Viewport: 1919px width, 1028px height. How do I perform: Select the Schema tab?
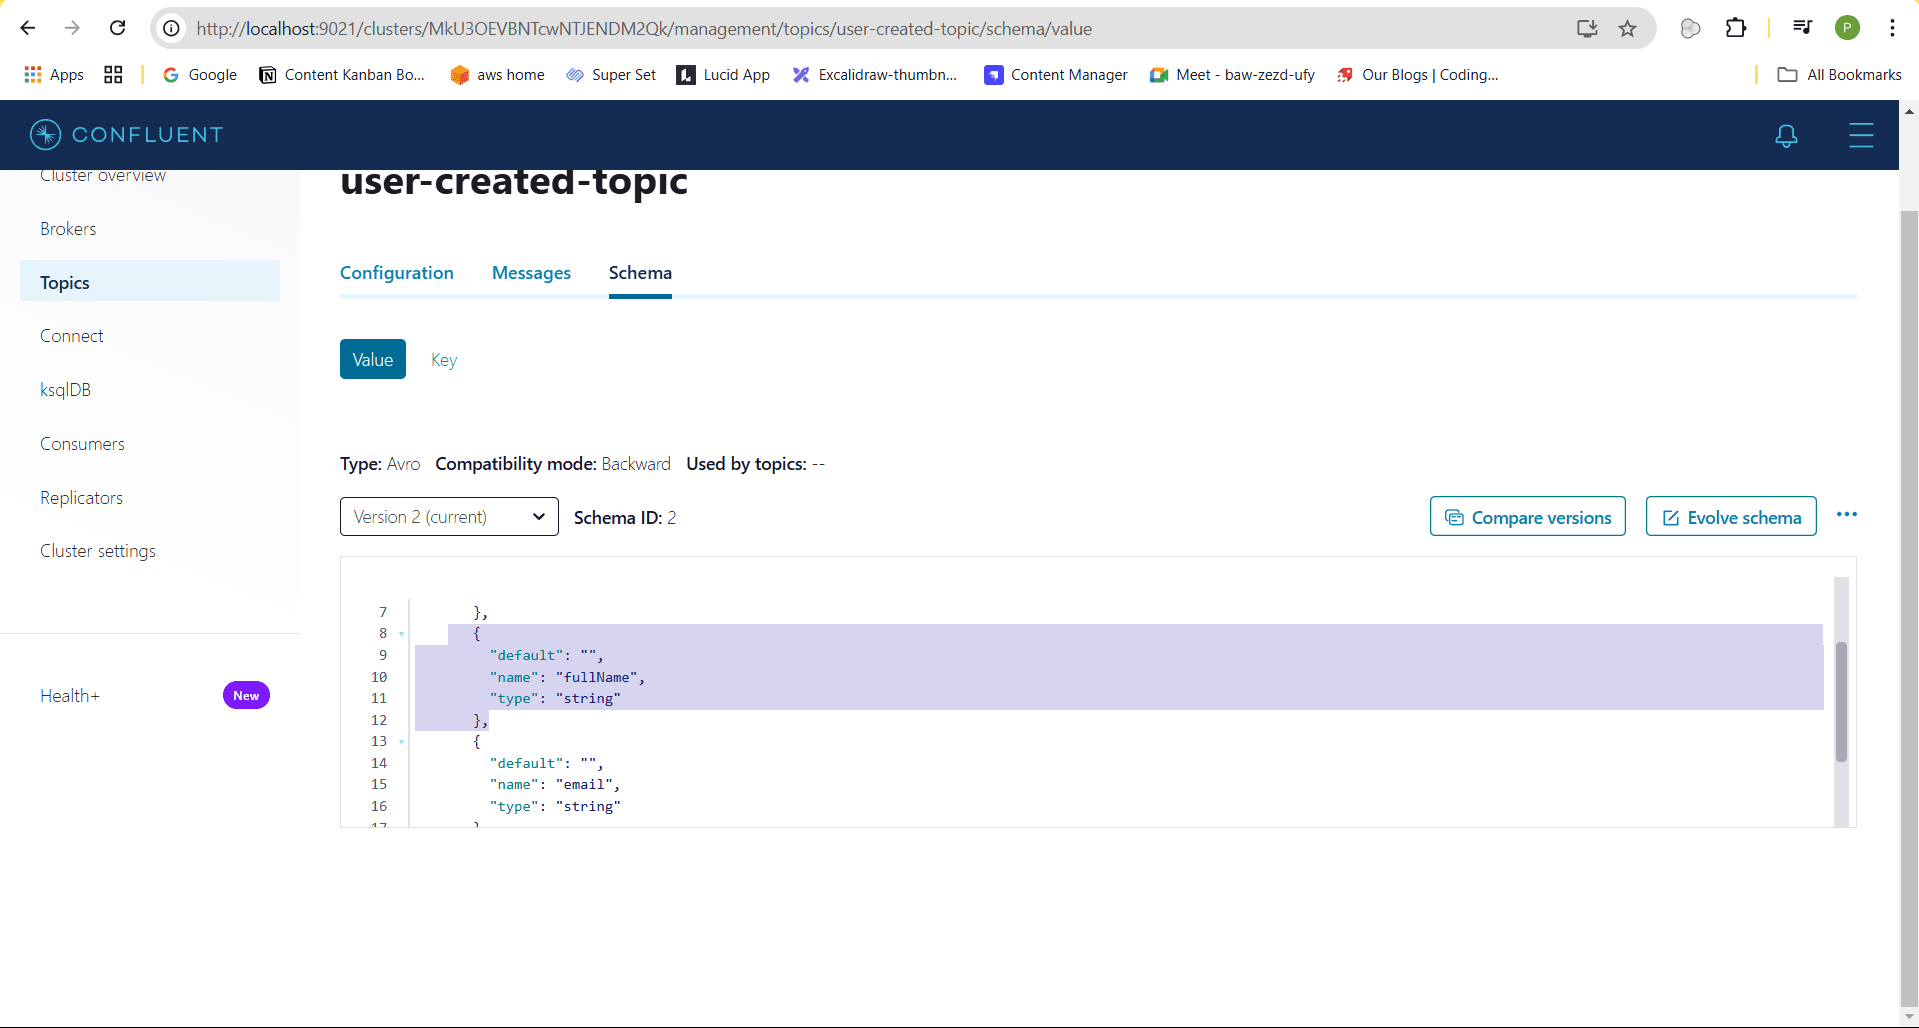[x=640, y=273]
